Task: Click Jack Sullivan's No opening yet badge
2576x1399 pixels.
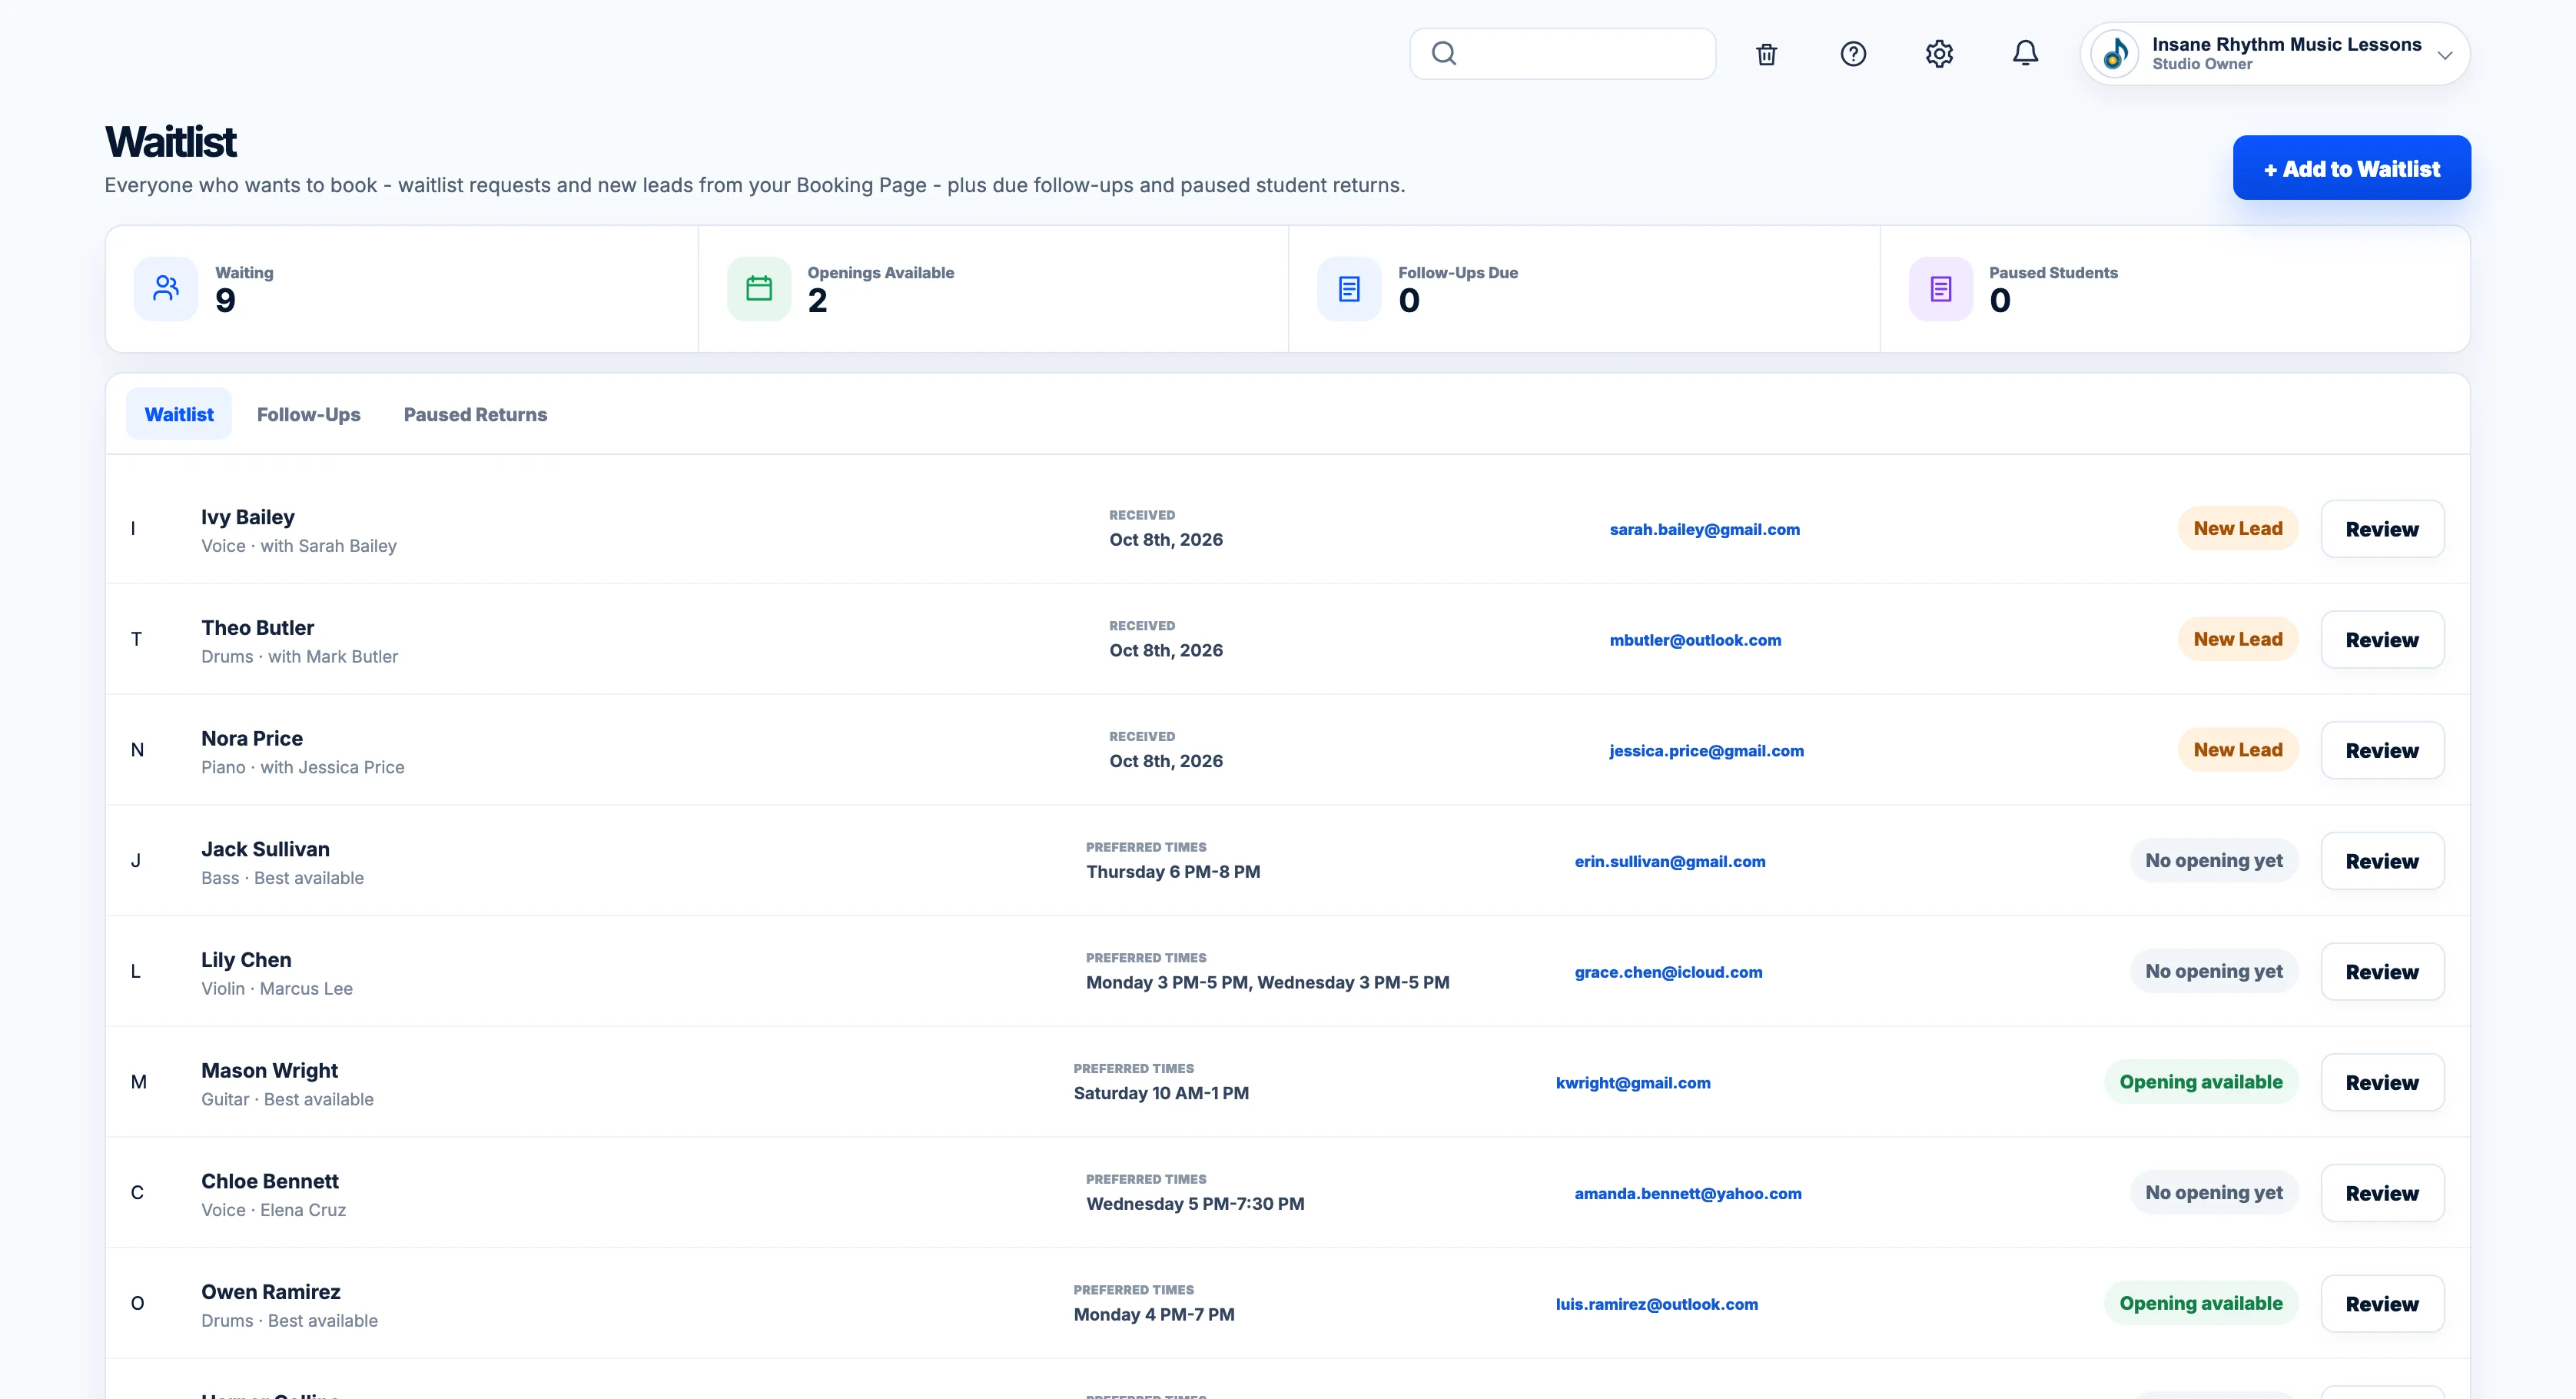Action: point(2214,861)
